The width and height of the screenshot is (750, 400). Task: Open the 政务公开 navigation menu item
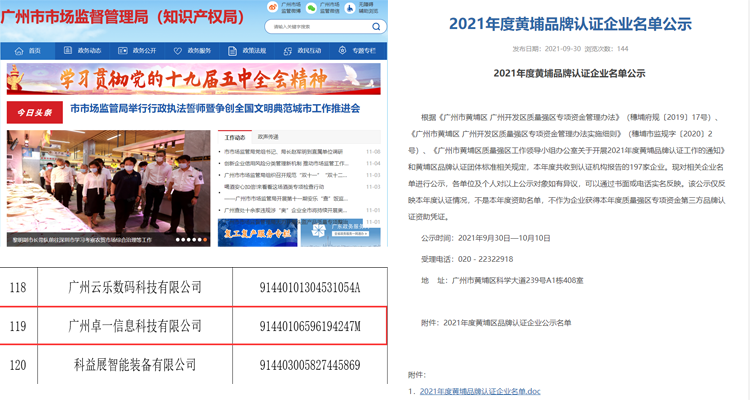(x=140, y=50)
